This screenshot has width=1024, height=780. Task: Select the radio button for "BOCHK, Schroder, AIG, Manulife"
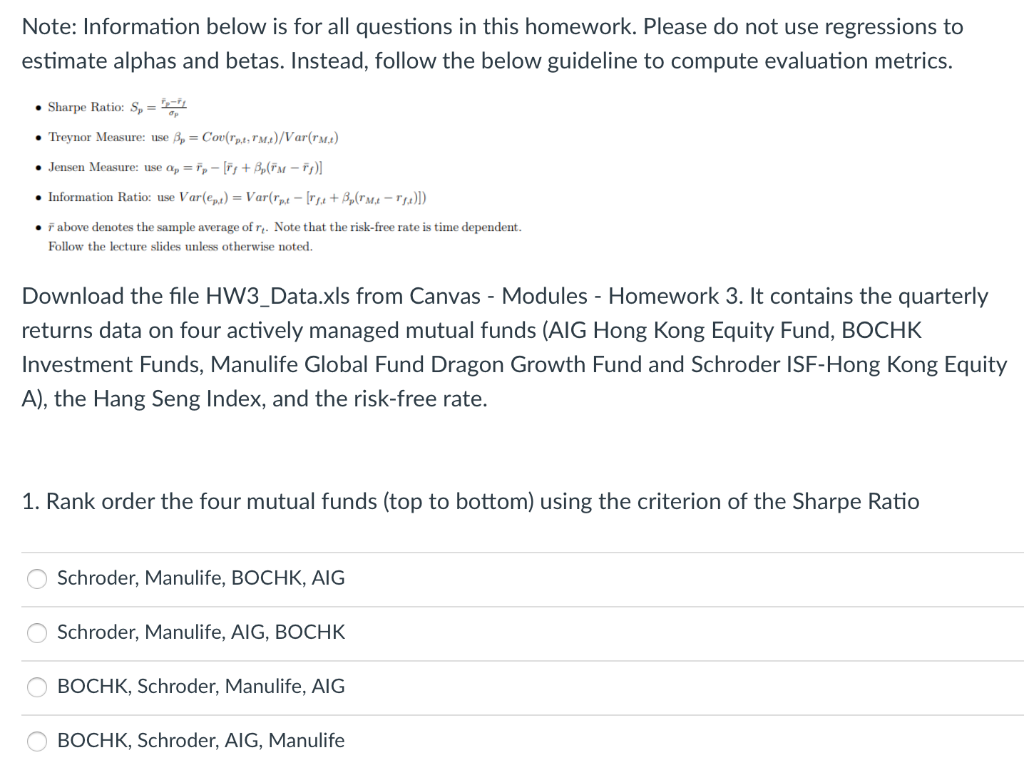(36, 741)
